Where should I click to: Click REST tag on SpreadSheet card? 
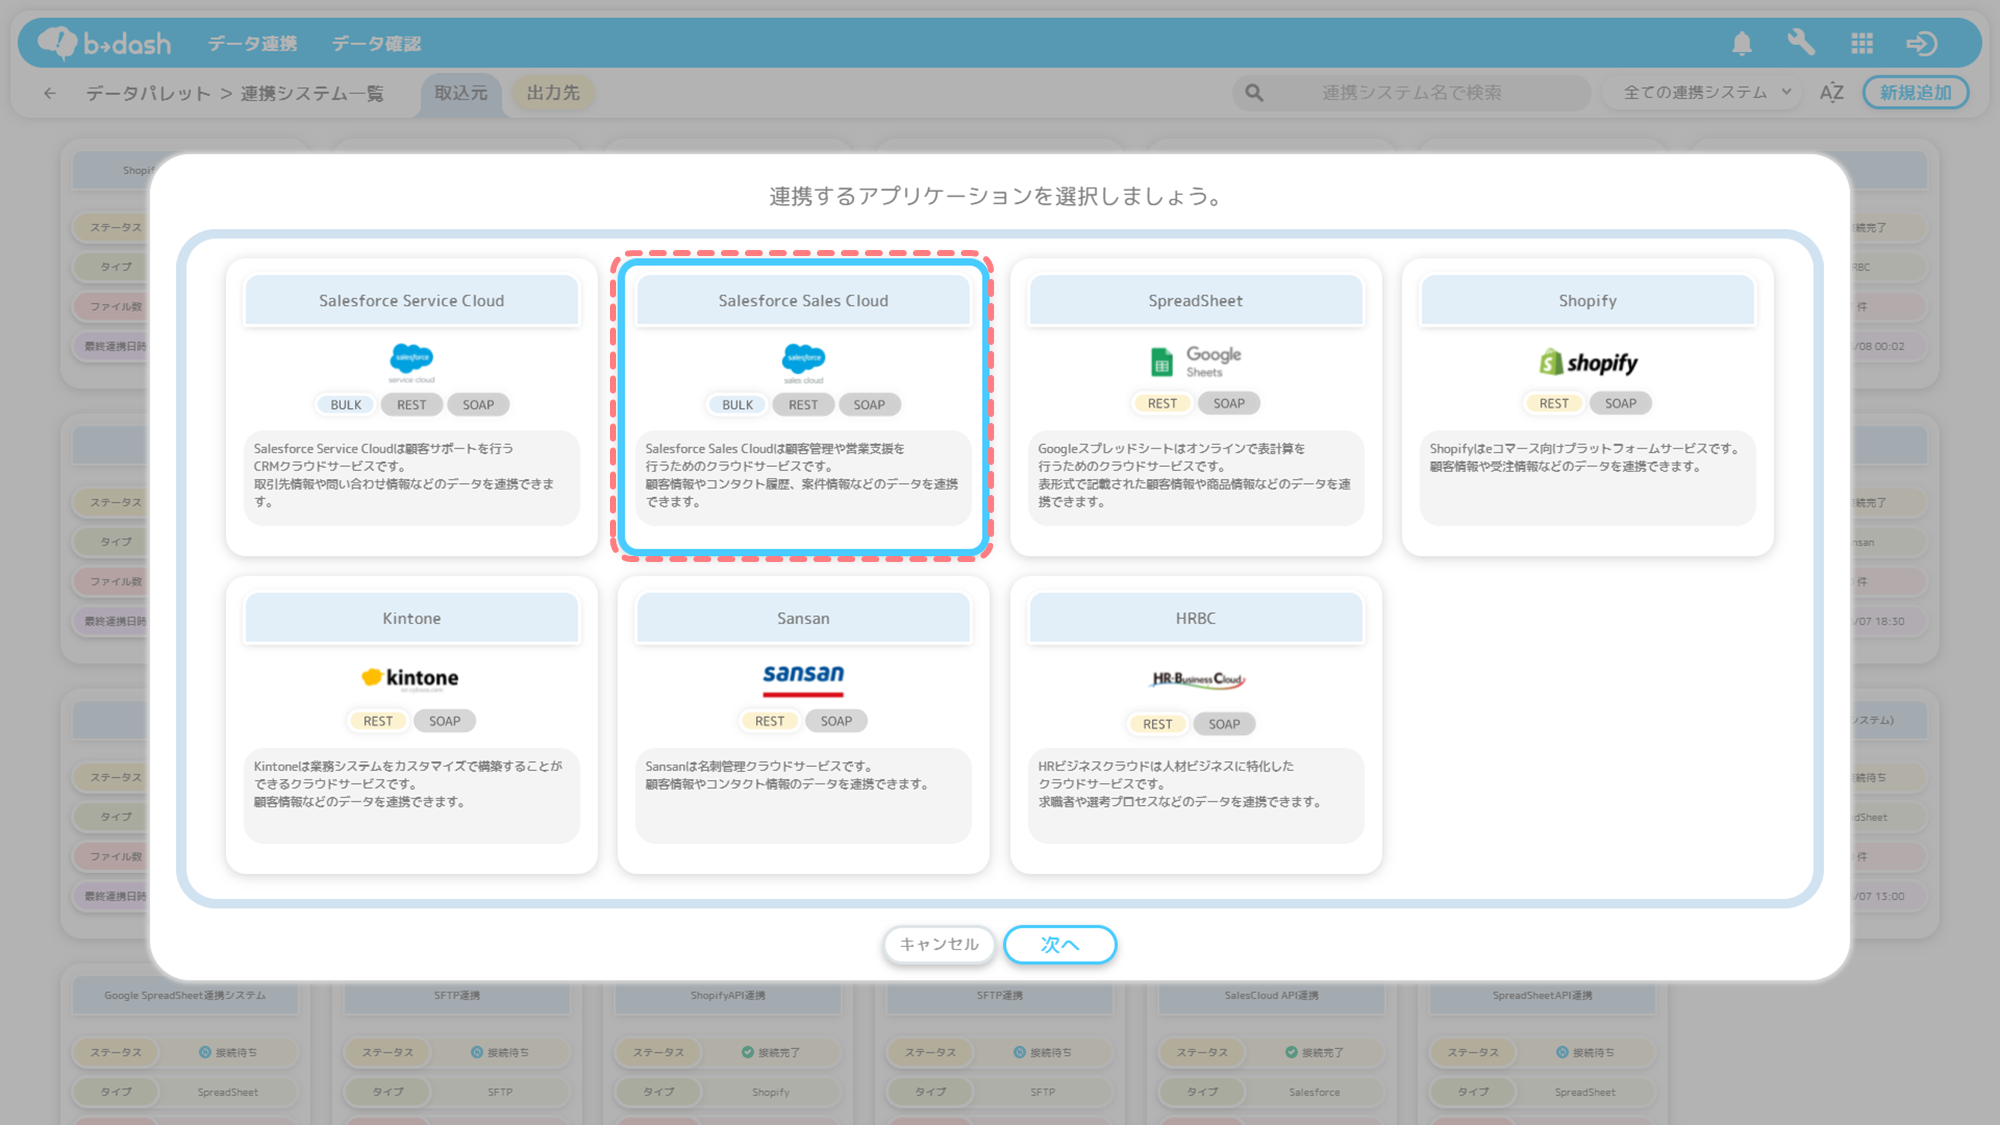pyautogui.click(x=1162, y=404)
